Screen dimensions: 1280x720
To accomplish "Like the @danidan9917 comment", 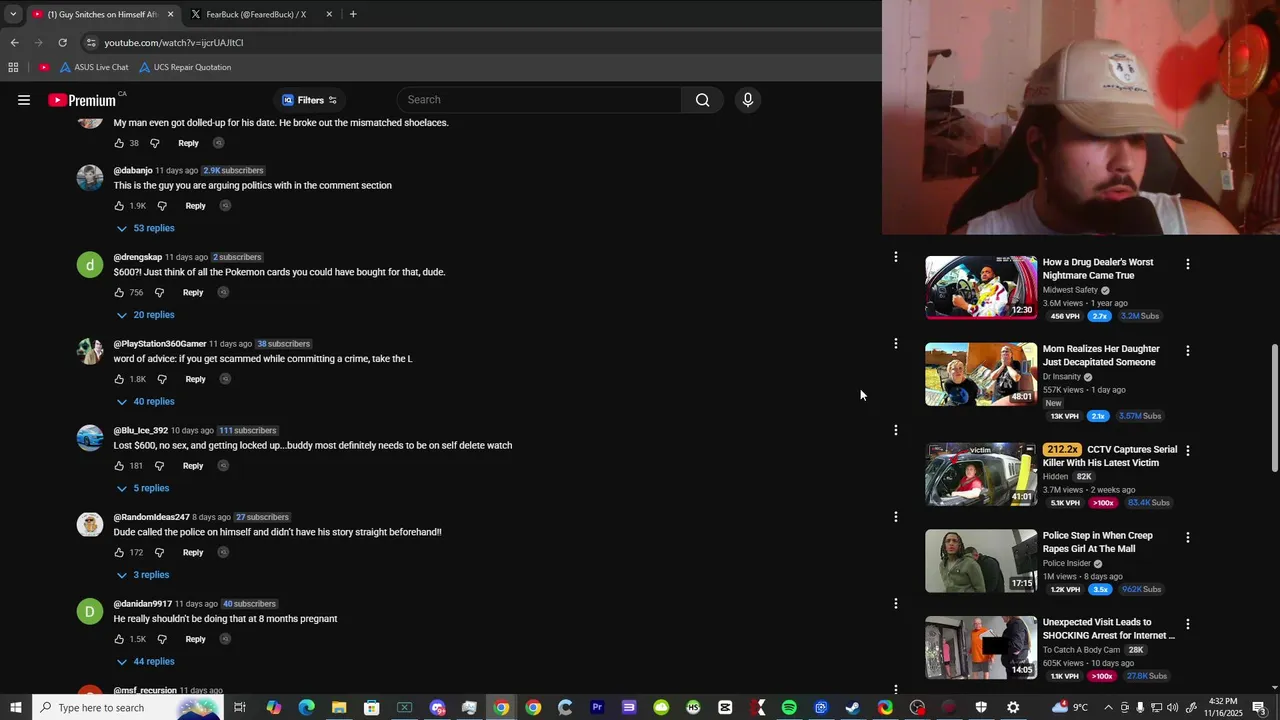I will click(x=119, y=639).
